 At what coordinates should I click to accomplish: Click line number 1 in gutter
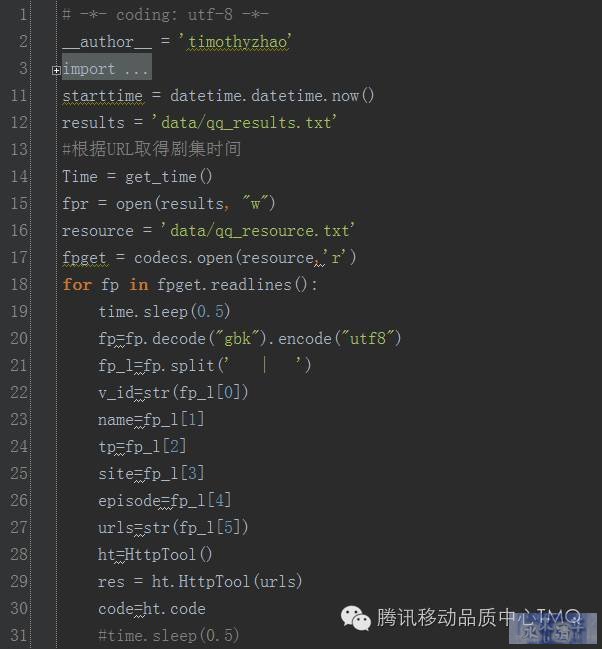click(22, 15)
